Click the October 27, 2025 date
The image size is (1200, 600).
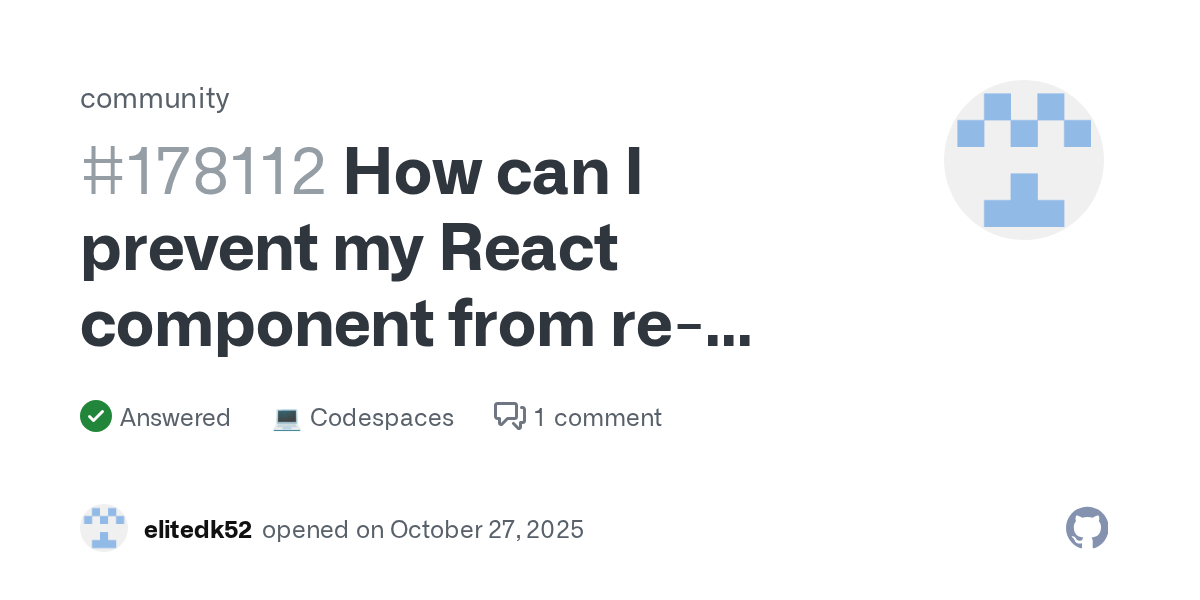point(486,529)
